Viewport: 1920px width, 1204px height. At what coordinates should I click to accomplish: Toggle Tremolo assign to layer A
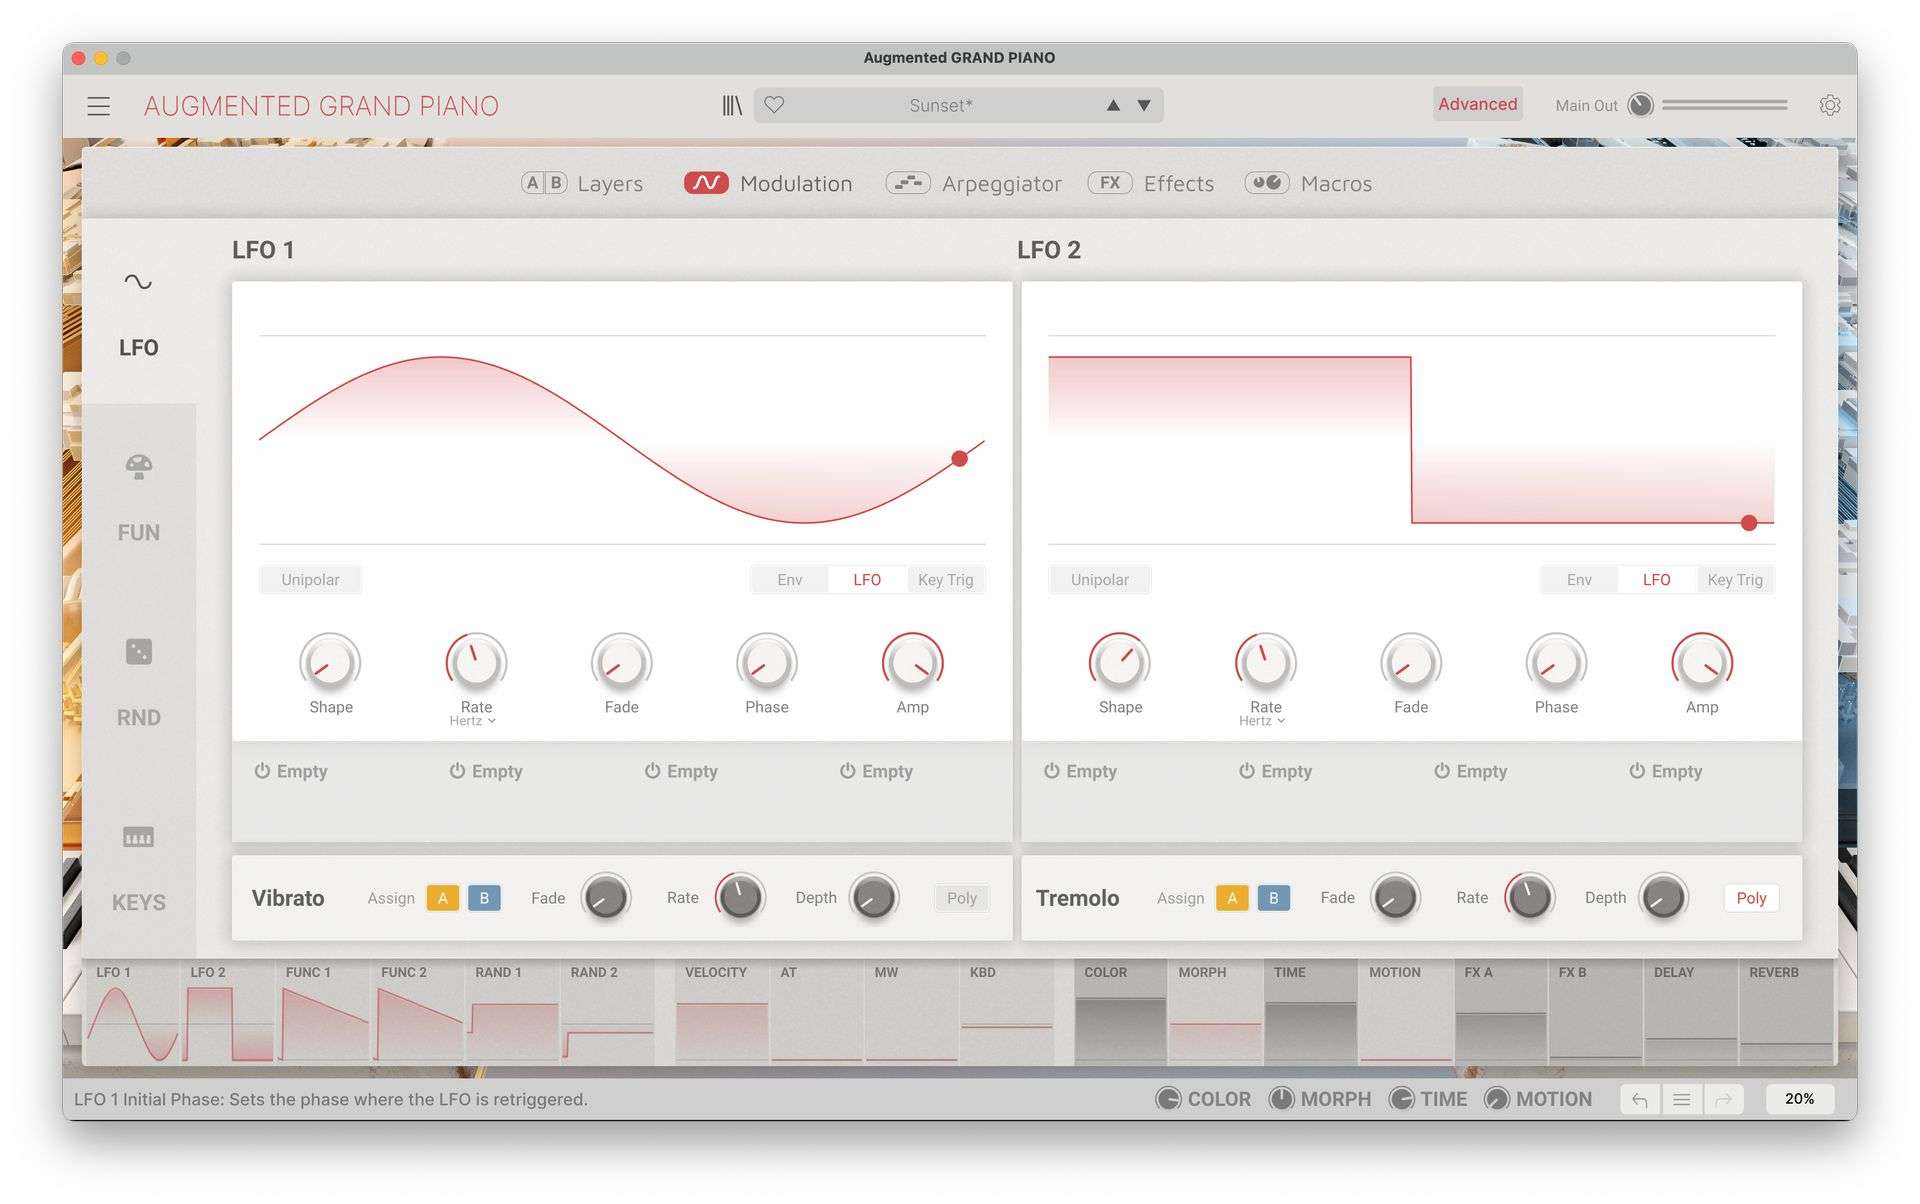coord(1232,898)
